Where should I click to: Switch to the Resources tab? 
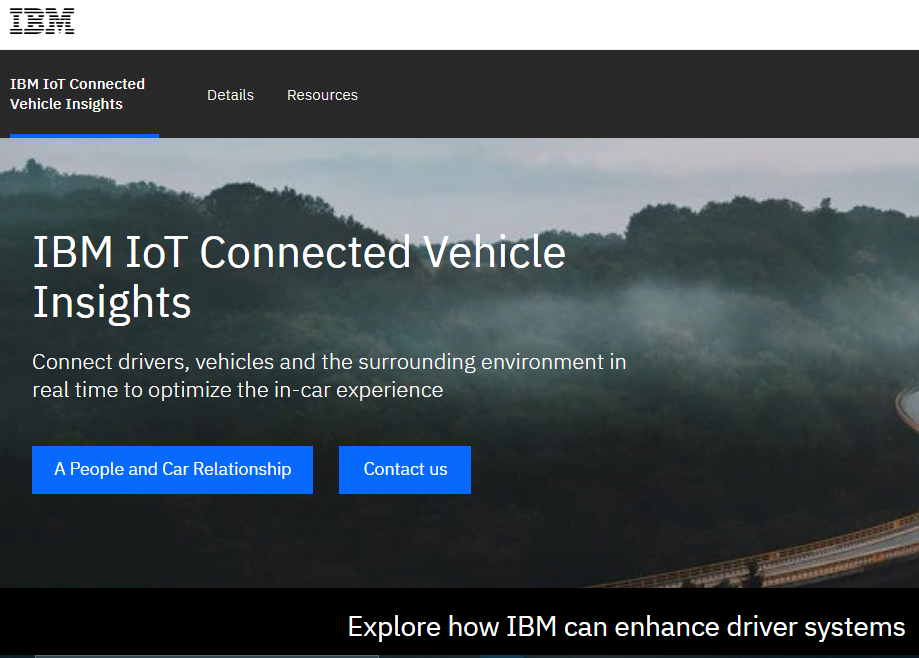[x=322, y=95]
